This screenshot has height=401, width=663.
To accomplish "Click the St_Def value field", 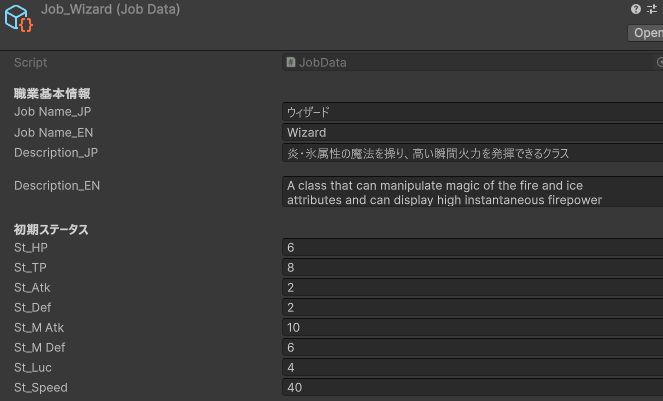I will pyautogui.click(x=472, y=307).
